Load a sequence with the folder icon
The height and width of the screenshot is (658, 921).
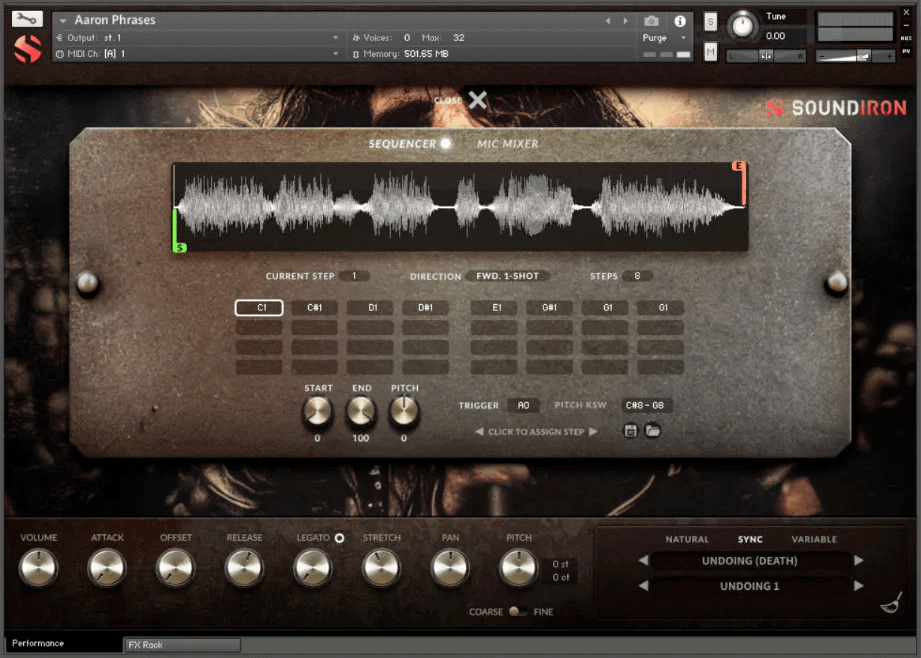[652, 431]
